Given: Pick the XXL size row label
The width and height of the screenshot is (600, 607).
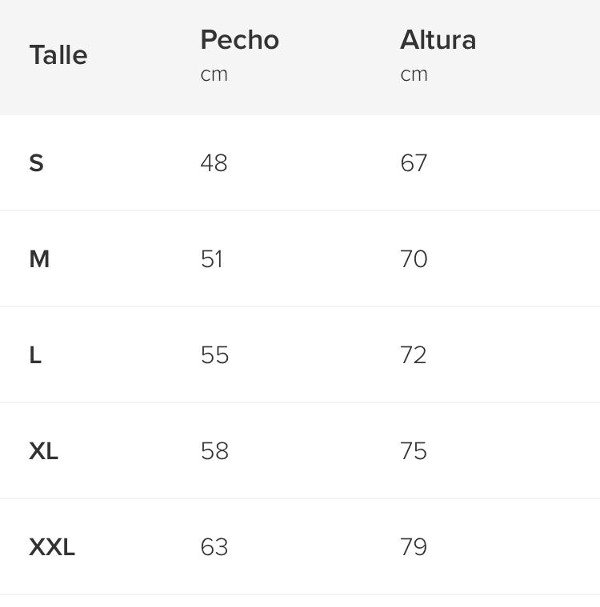Looking at the screenshot, I should click(52, 547).
